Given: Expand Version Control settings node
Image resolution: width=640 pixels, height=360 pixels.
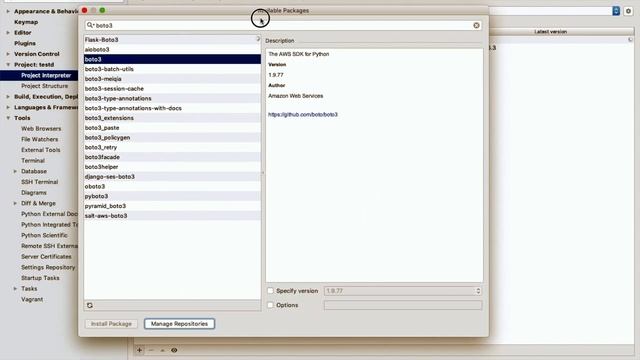Looking at the screenshot, I should pos(8,54).
